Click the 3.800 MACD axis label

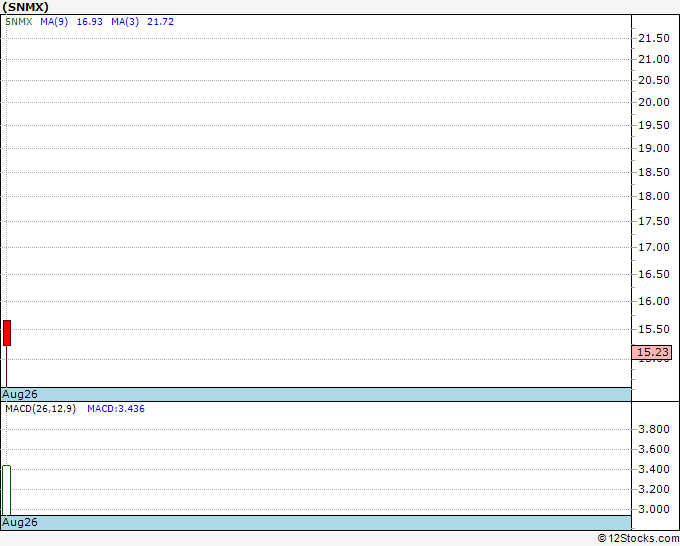tap(654, 429)
